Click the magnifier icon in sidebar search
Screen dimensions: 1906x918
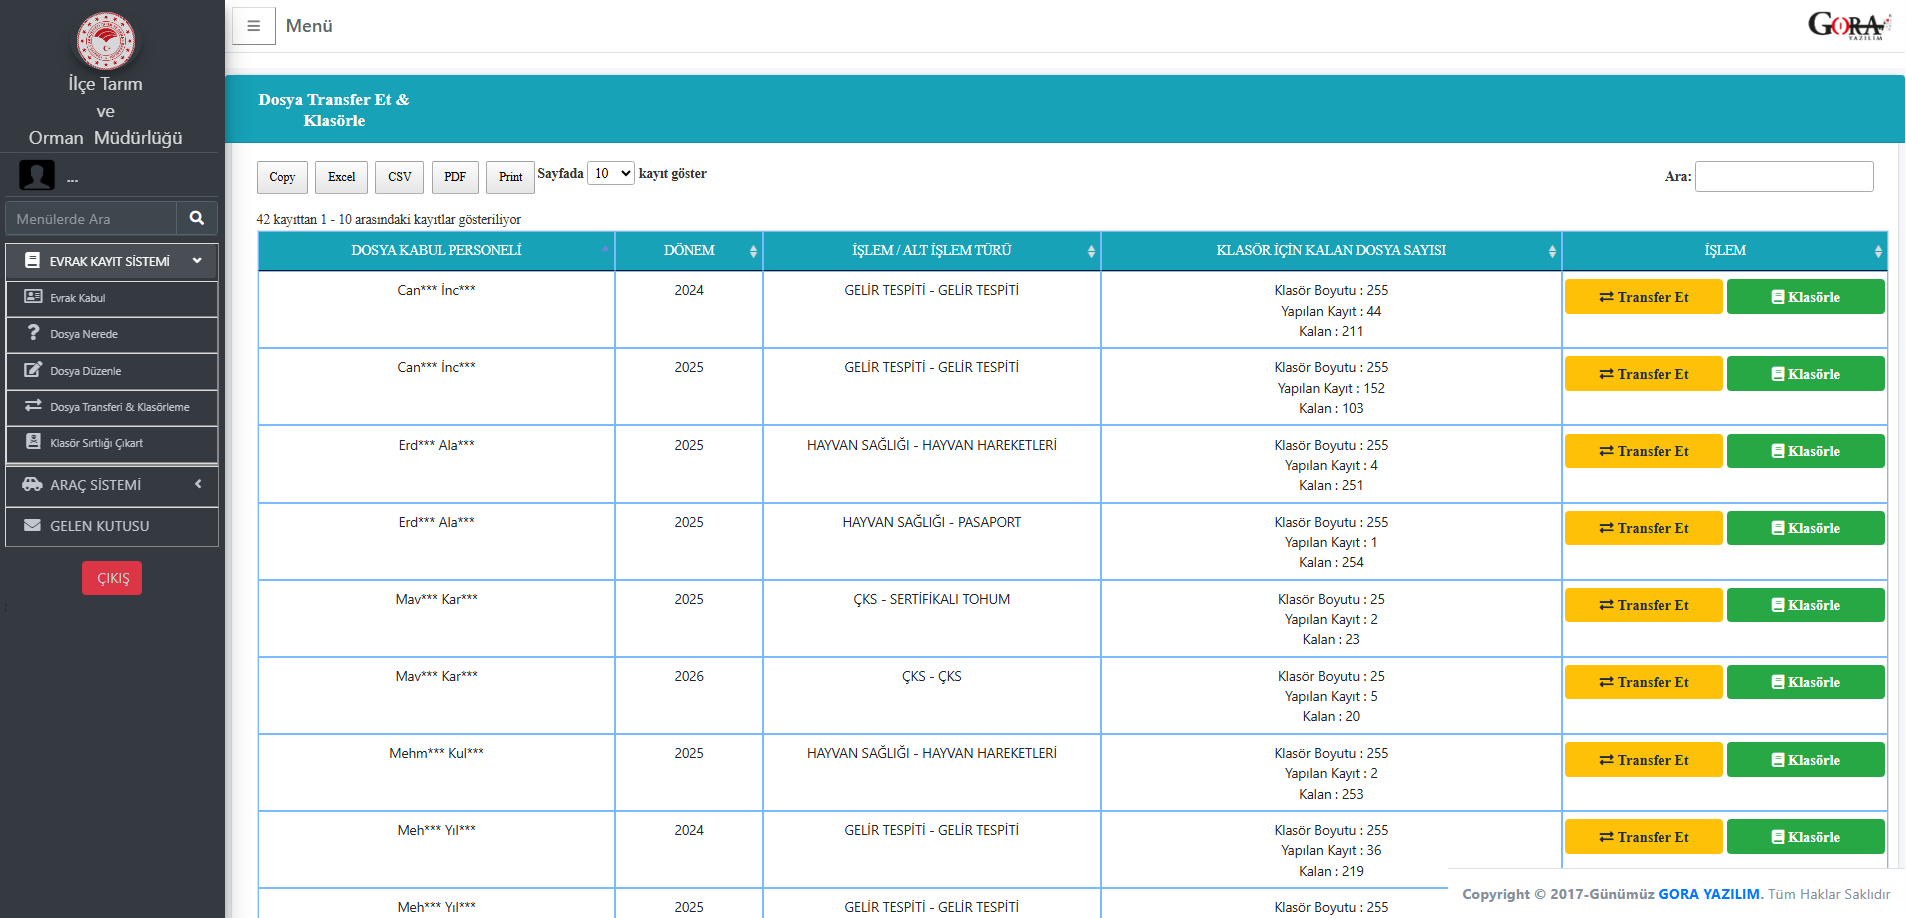[197, 218]
